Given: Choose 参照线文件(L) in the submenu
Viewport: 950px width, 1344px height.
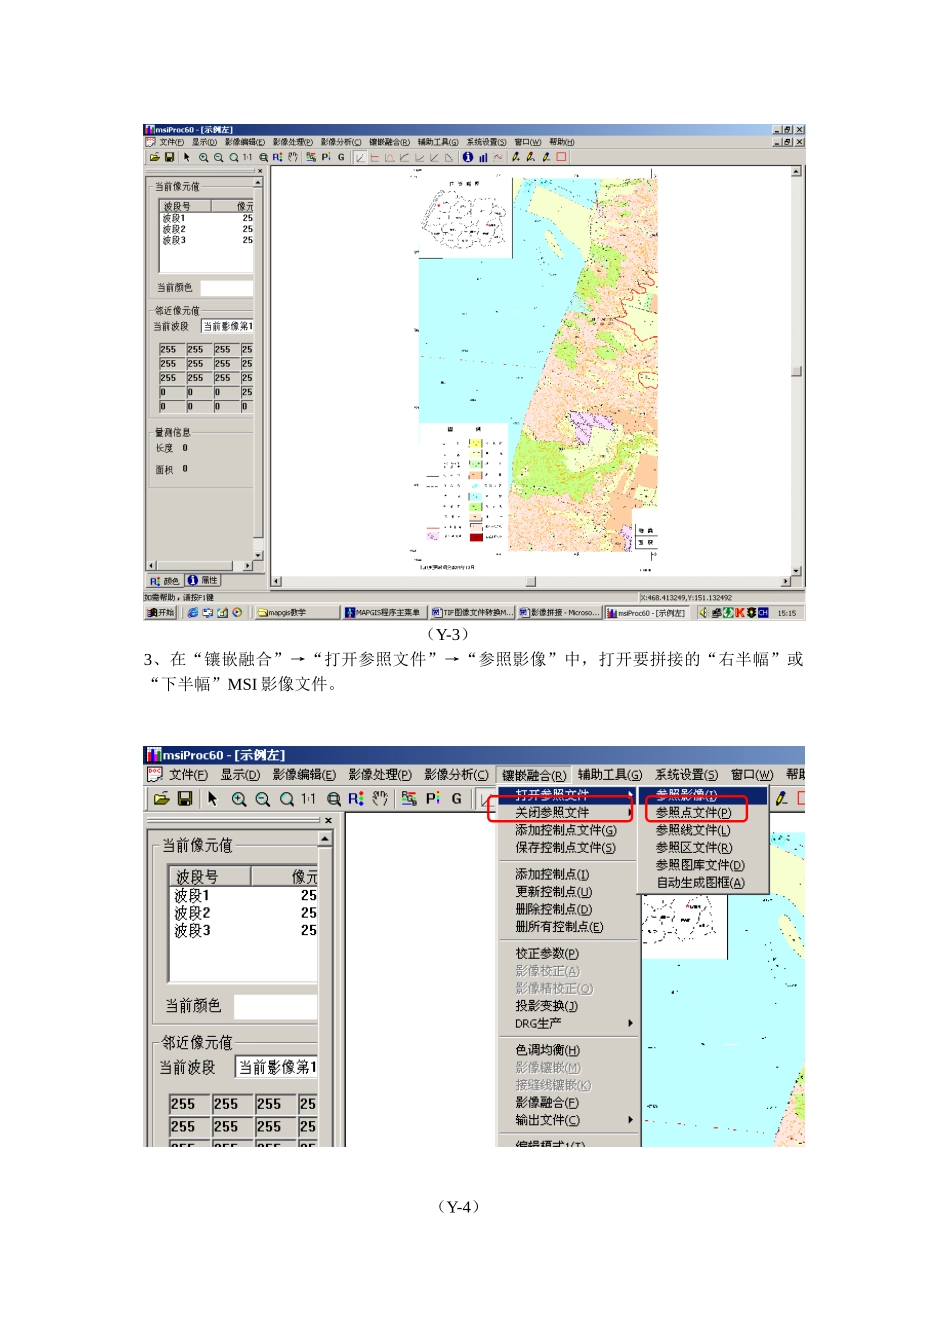Looking at the screenshot, I should click(x=704, y=830).
